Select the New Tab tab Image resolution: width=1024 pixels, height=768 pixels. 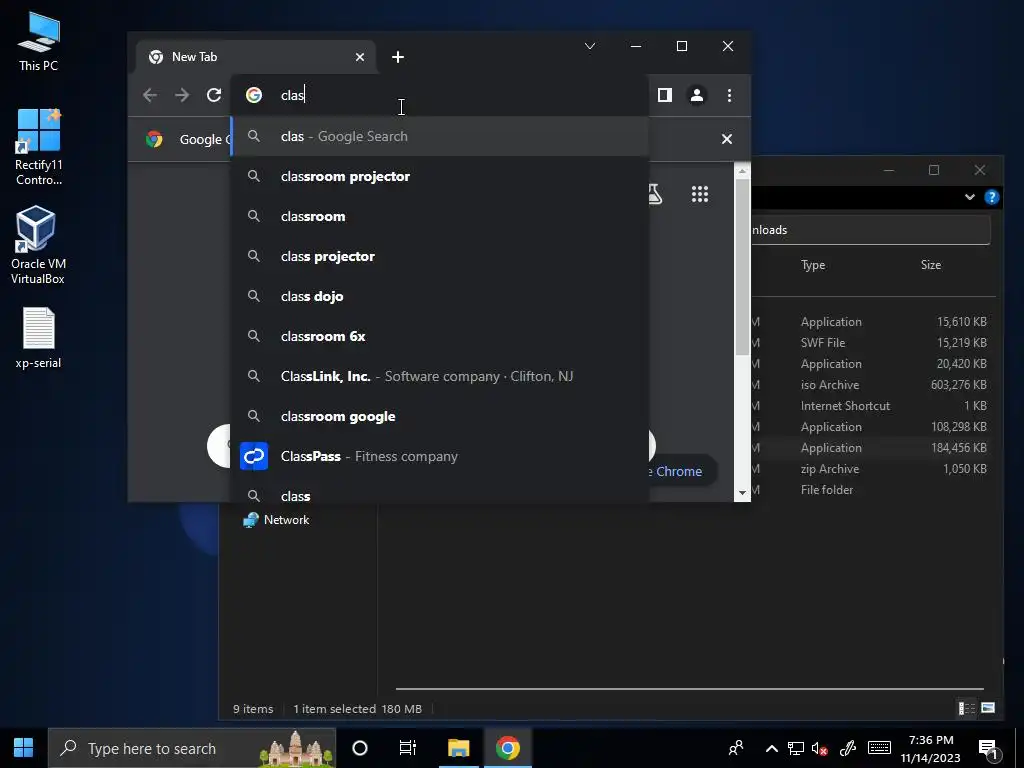coord(256,57)
